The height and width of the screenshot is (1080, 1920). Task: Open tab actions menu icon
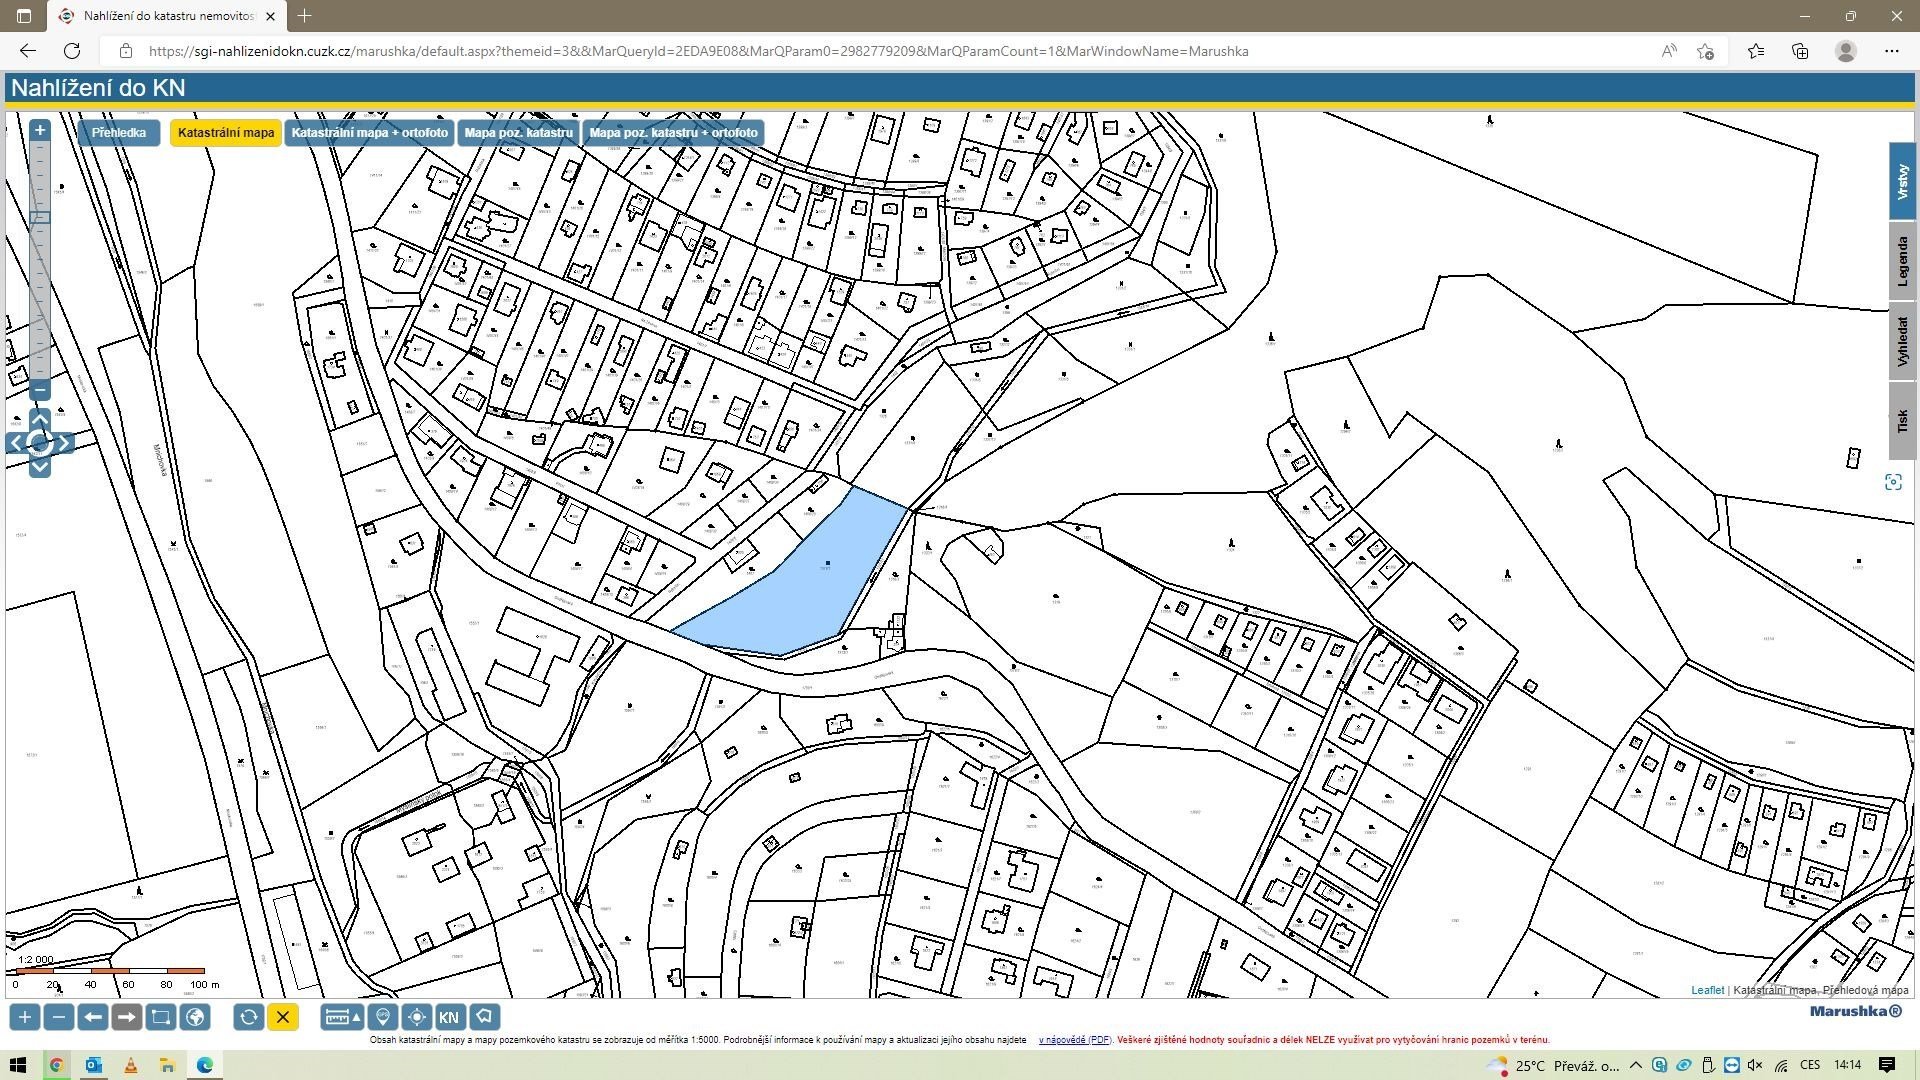pos(24,16)
